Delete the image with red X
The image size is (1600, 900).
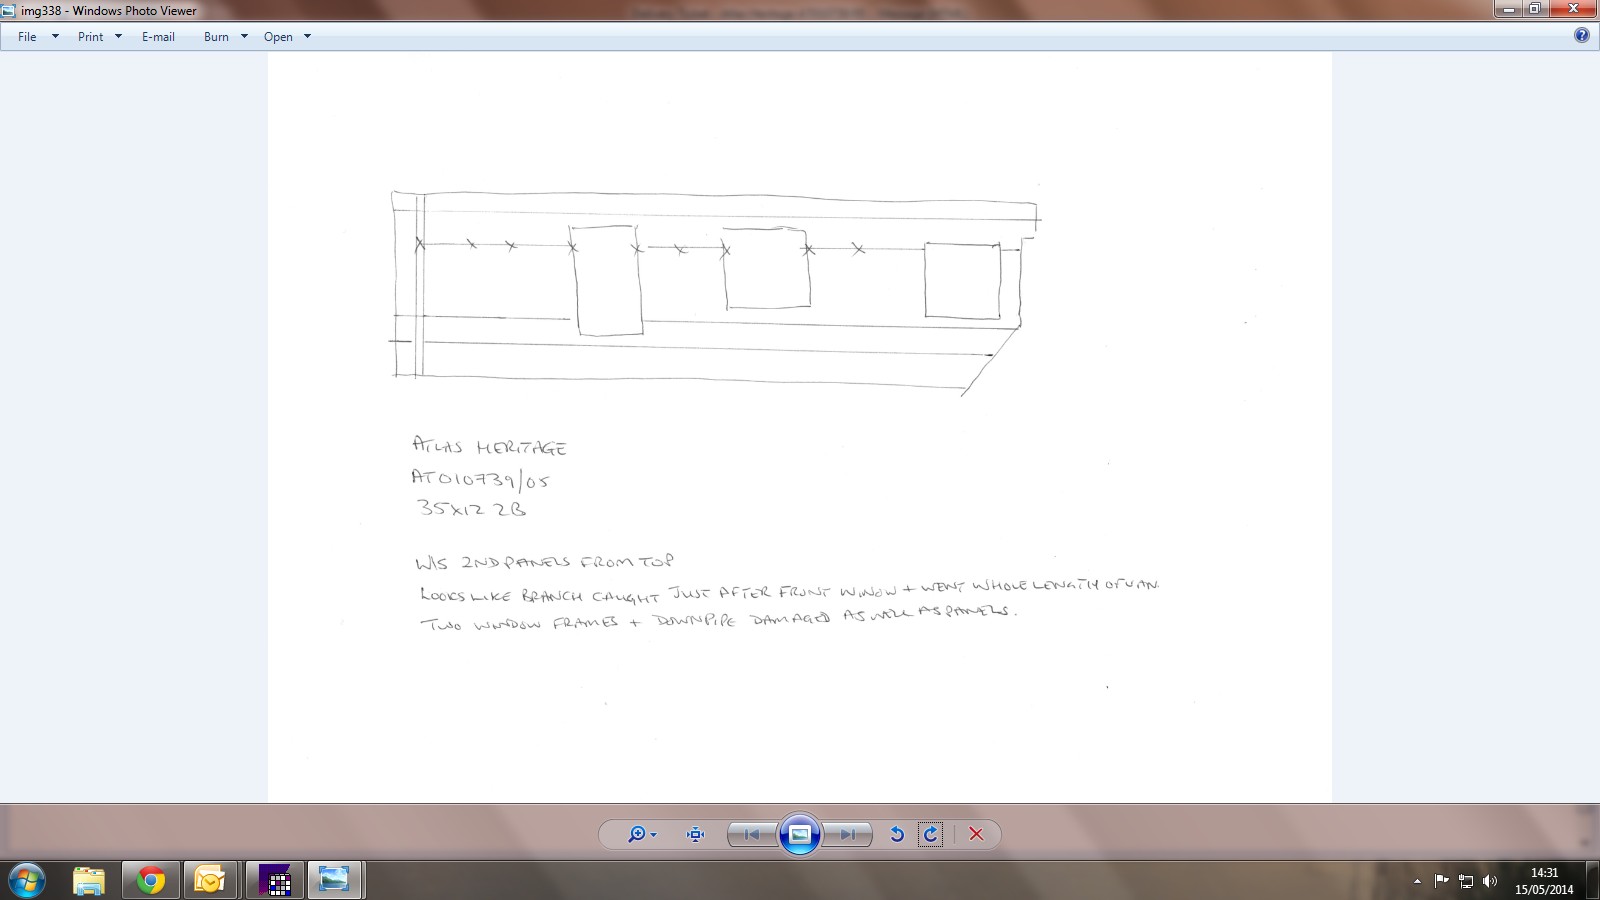976,834
